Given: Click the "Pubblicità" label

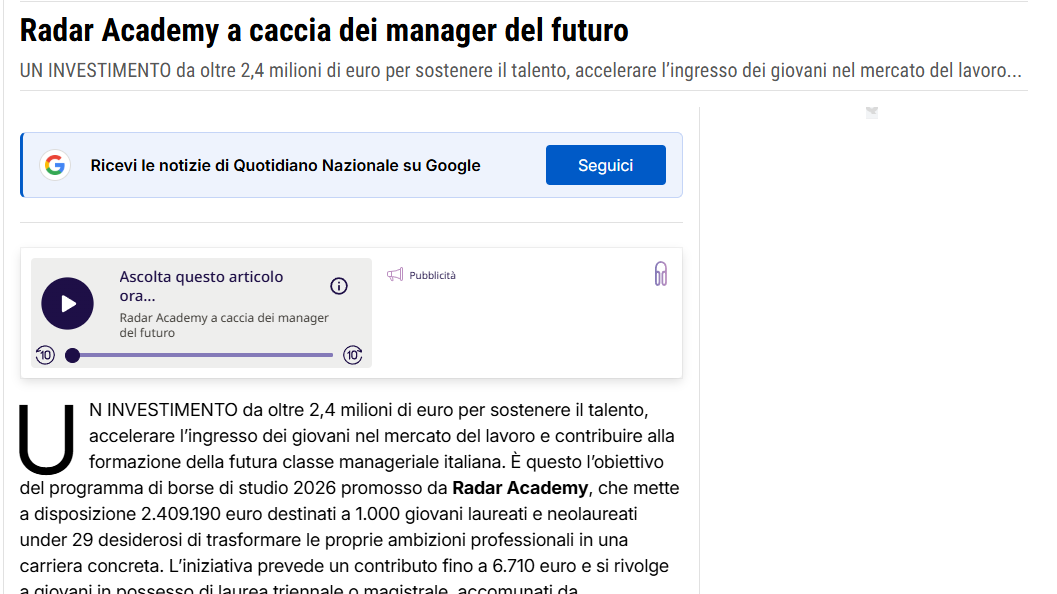Looking at the screenshot, I should 432,275.
